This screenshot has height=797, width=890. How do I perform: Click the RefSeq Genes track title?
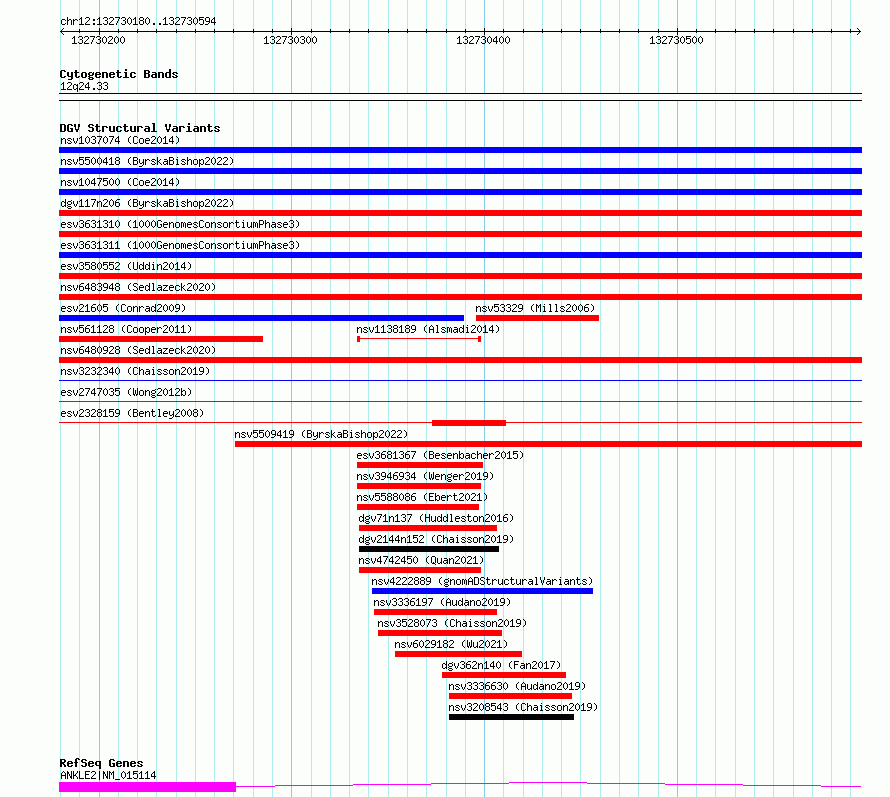(x=101, y=764)
